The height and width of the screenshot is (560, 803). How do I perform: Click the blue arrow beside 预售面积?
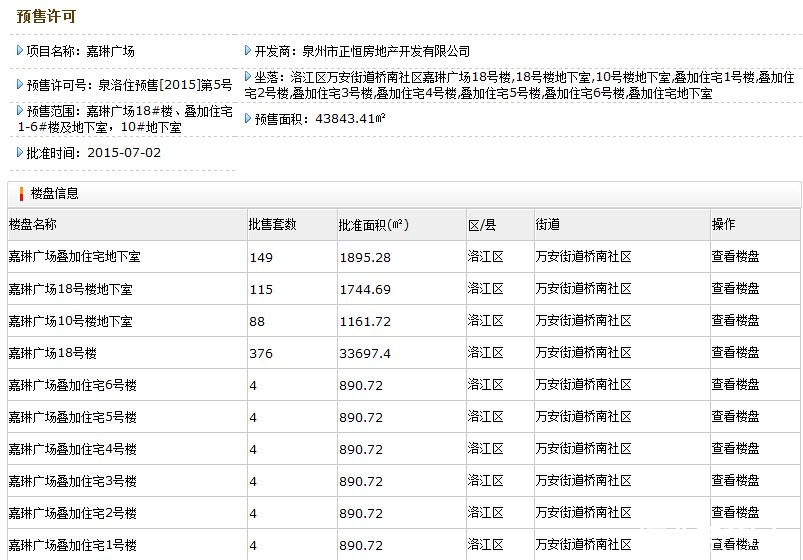point(248,118)
